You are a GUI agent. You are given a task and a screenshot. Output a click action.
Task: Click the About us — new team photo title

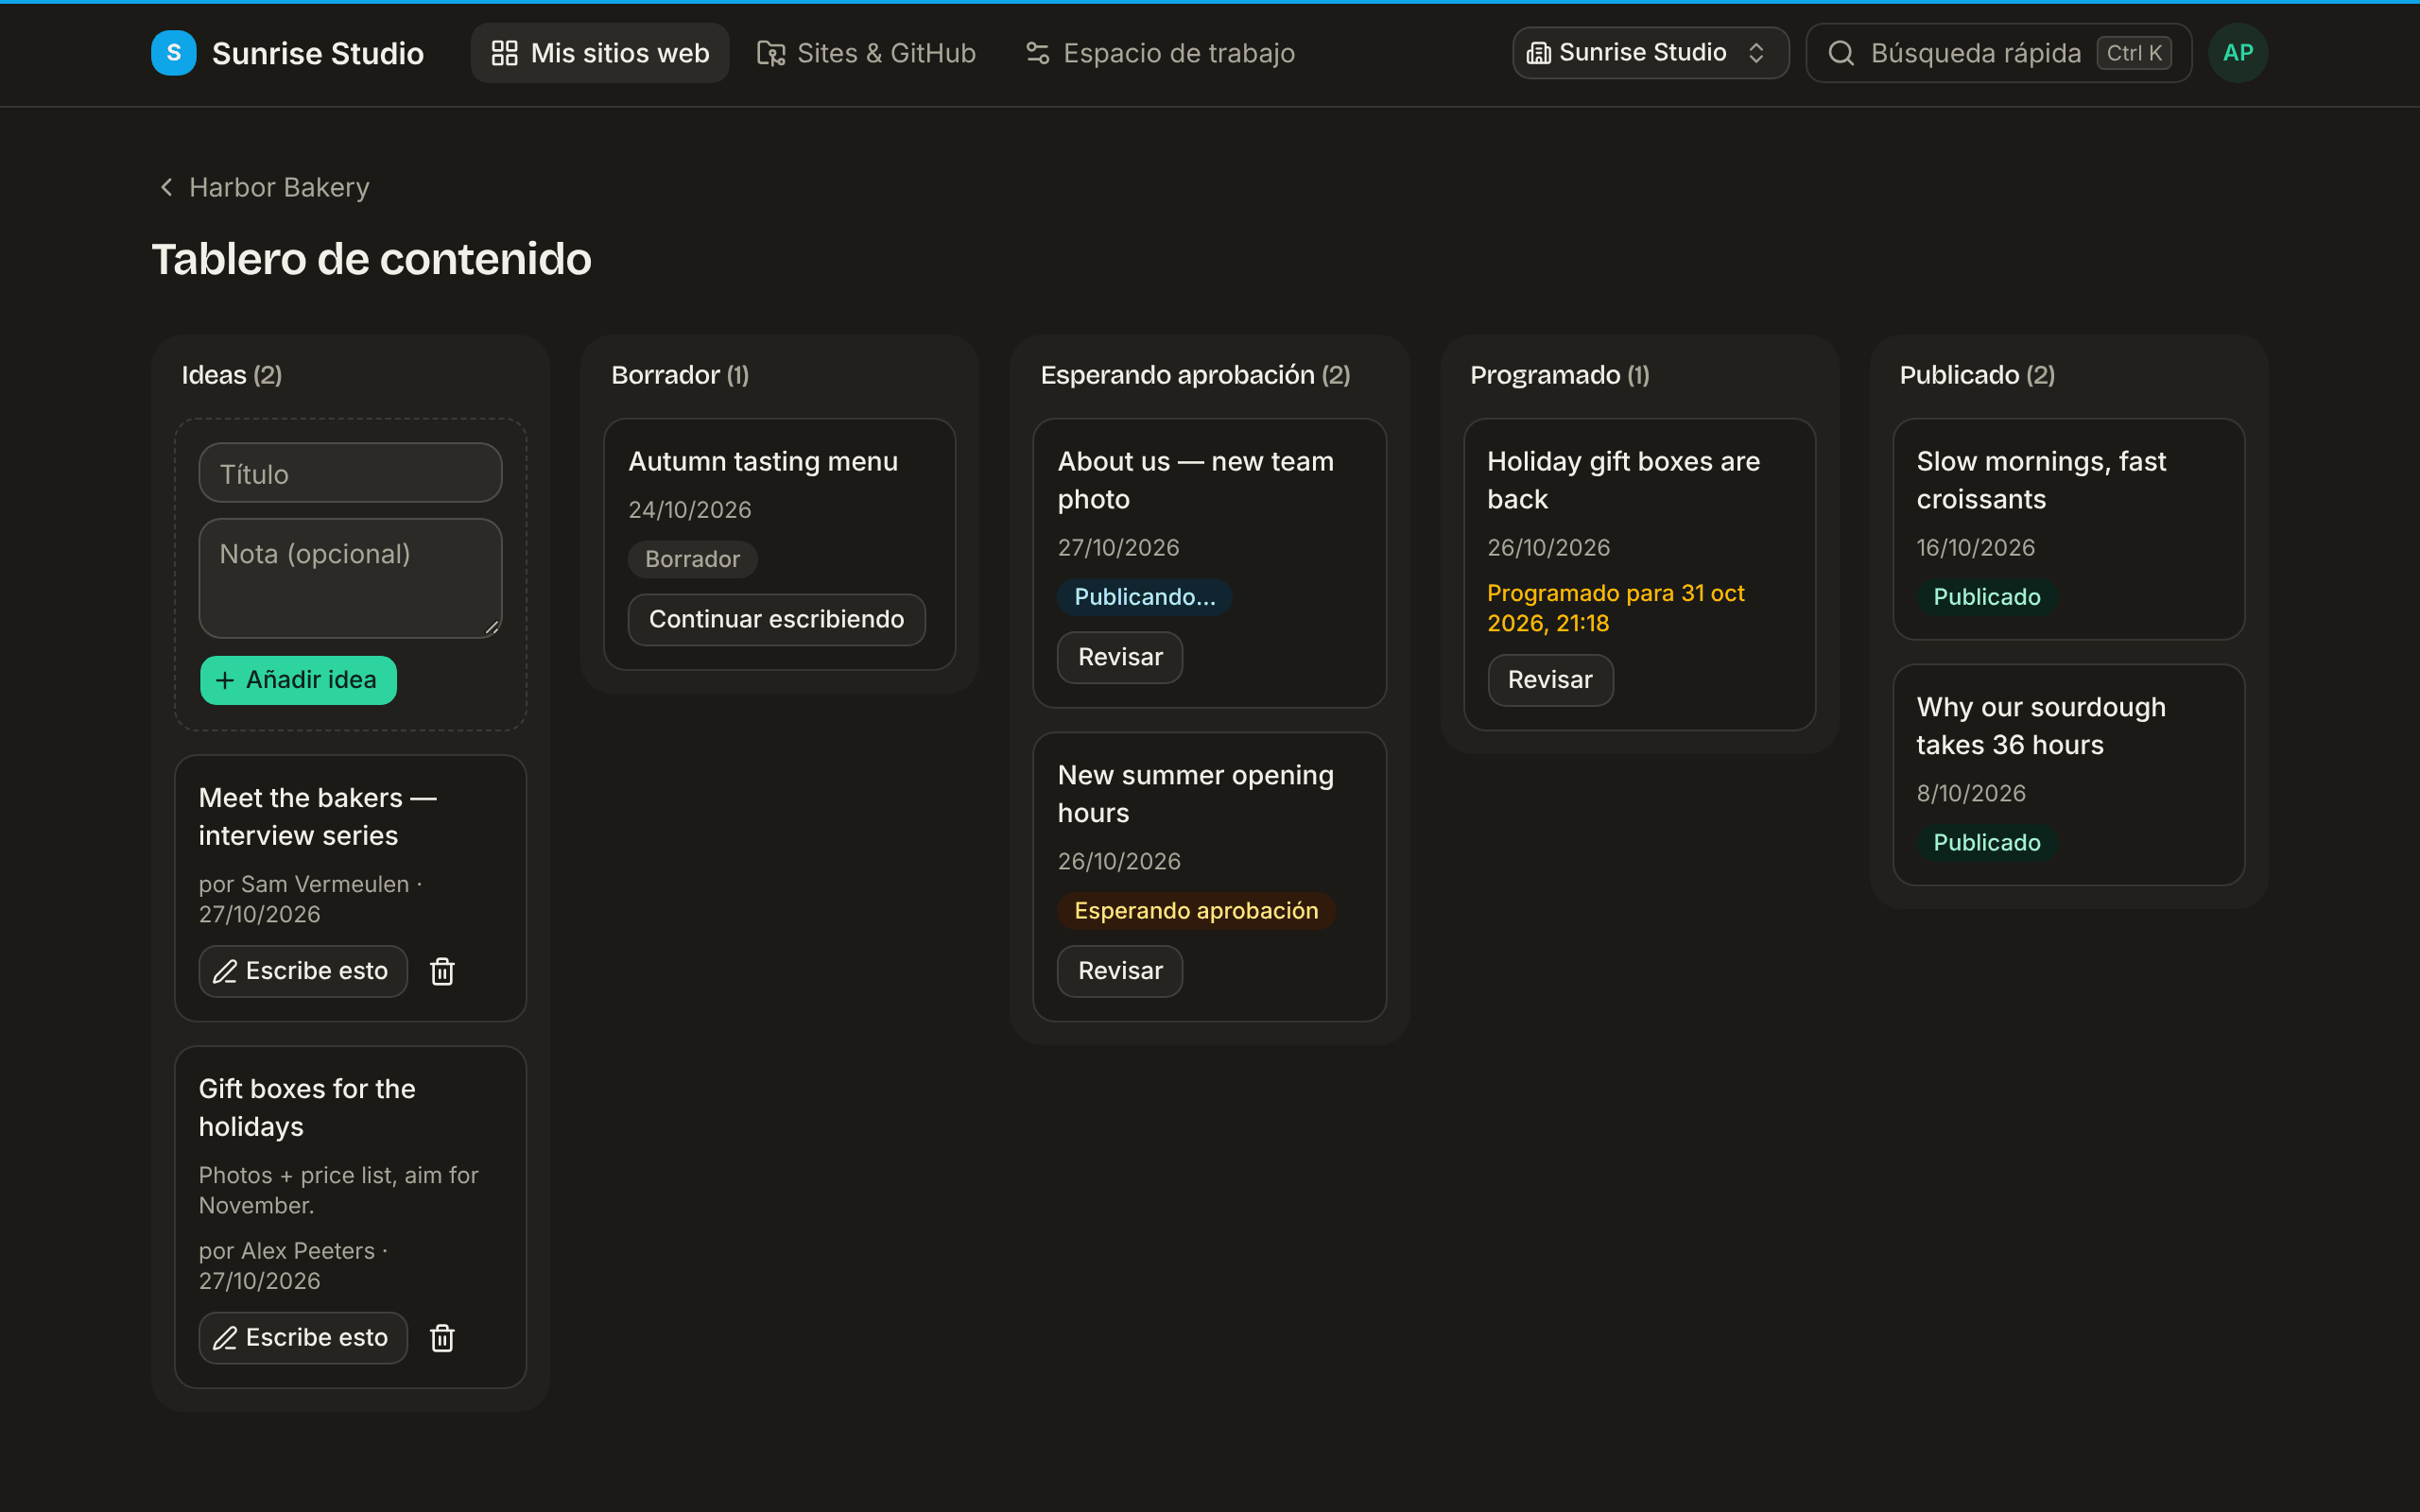tap(1195, 480)
